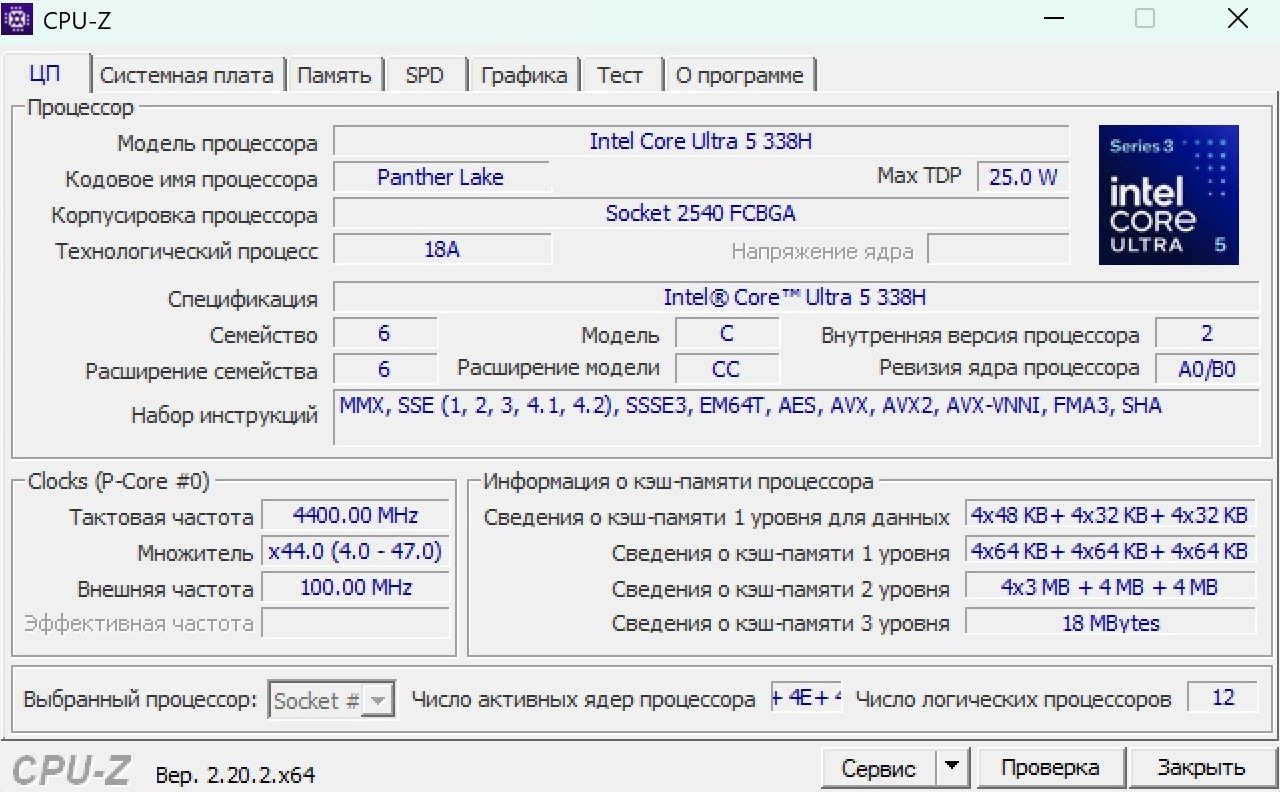Screen dimensions: 1280x792
Task: Click the Спецификация label
Action: point(243,300)
